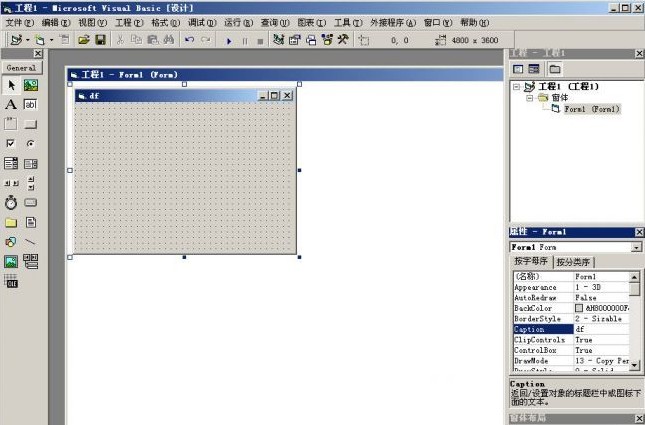Select the Line control in the toolbox
This screenshot has width=645, height=425.
pos(30,242)
